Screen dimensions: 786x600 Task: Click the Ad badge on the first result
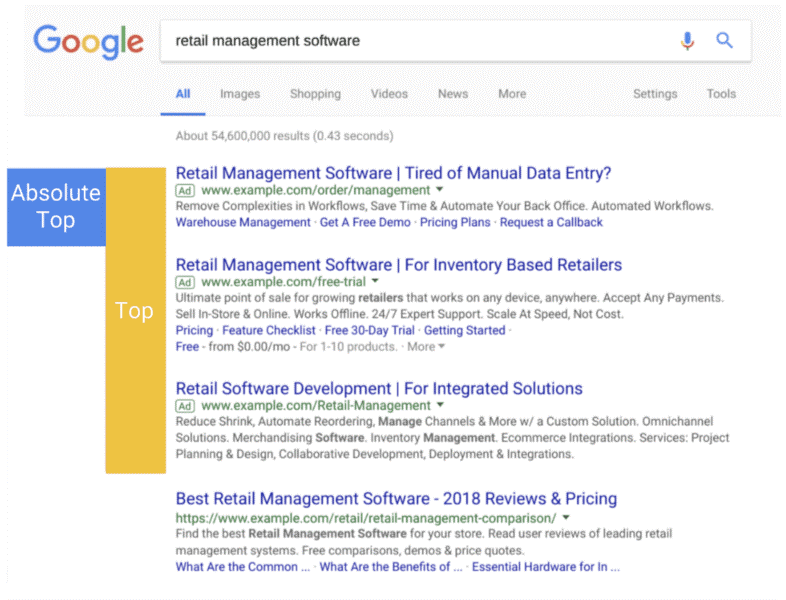coord(184,190)
